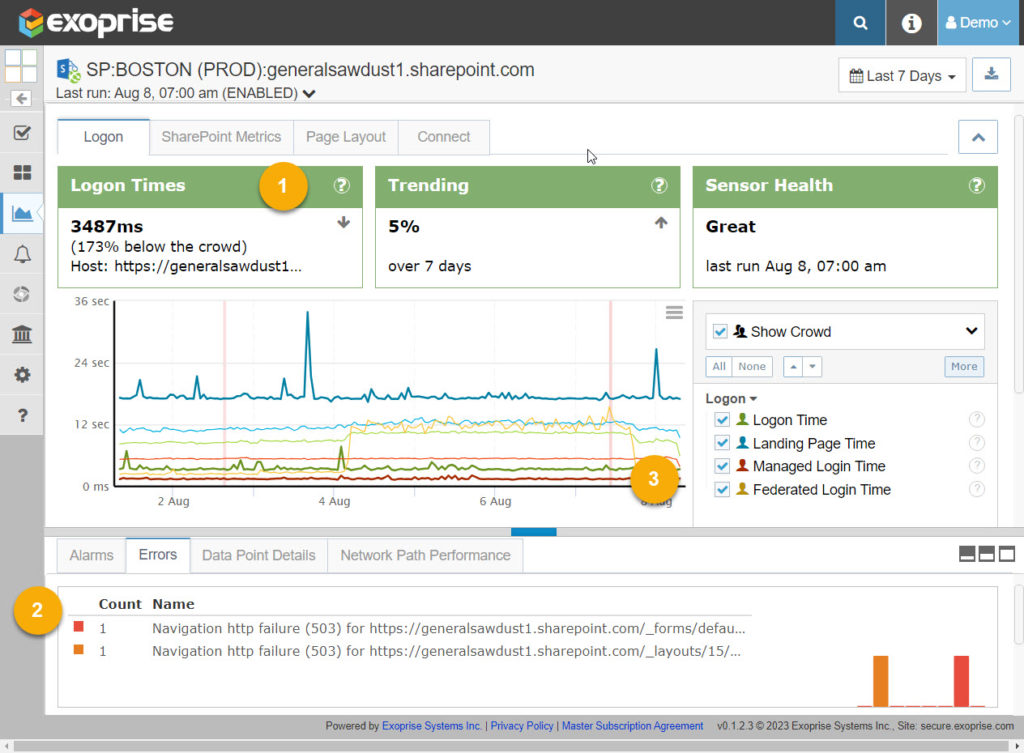Screen dimensions: 1024x753
Task: Click the small down-arrow series button
Action: click(x=812, y=367)
